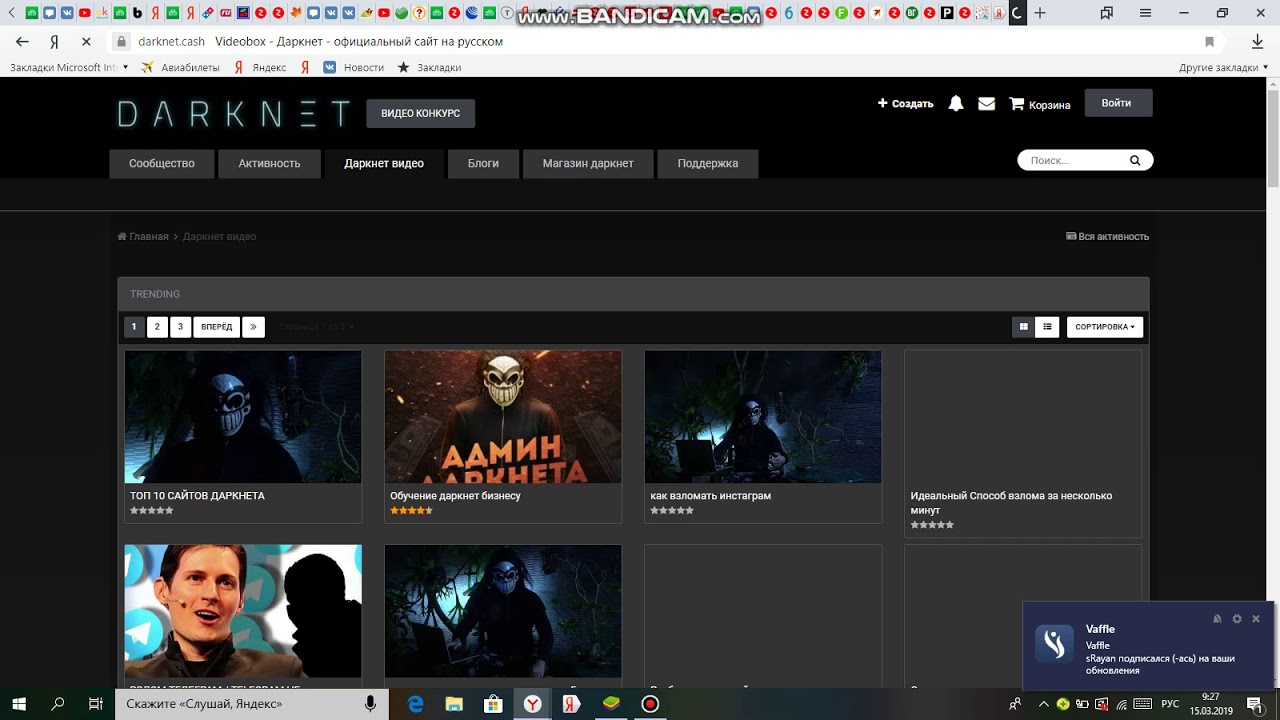Open Сортировка dropdown
Viewport: 1280px width, 720px height.
1105,327
